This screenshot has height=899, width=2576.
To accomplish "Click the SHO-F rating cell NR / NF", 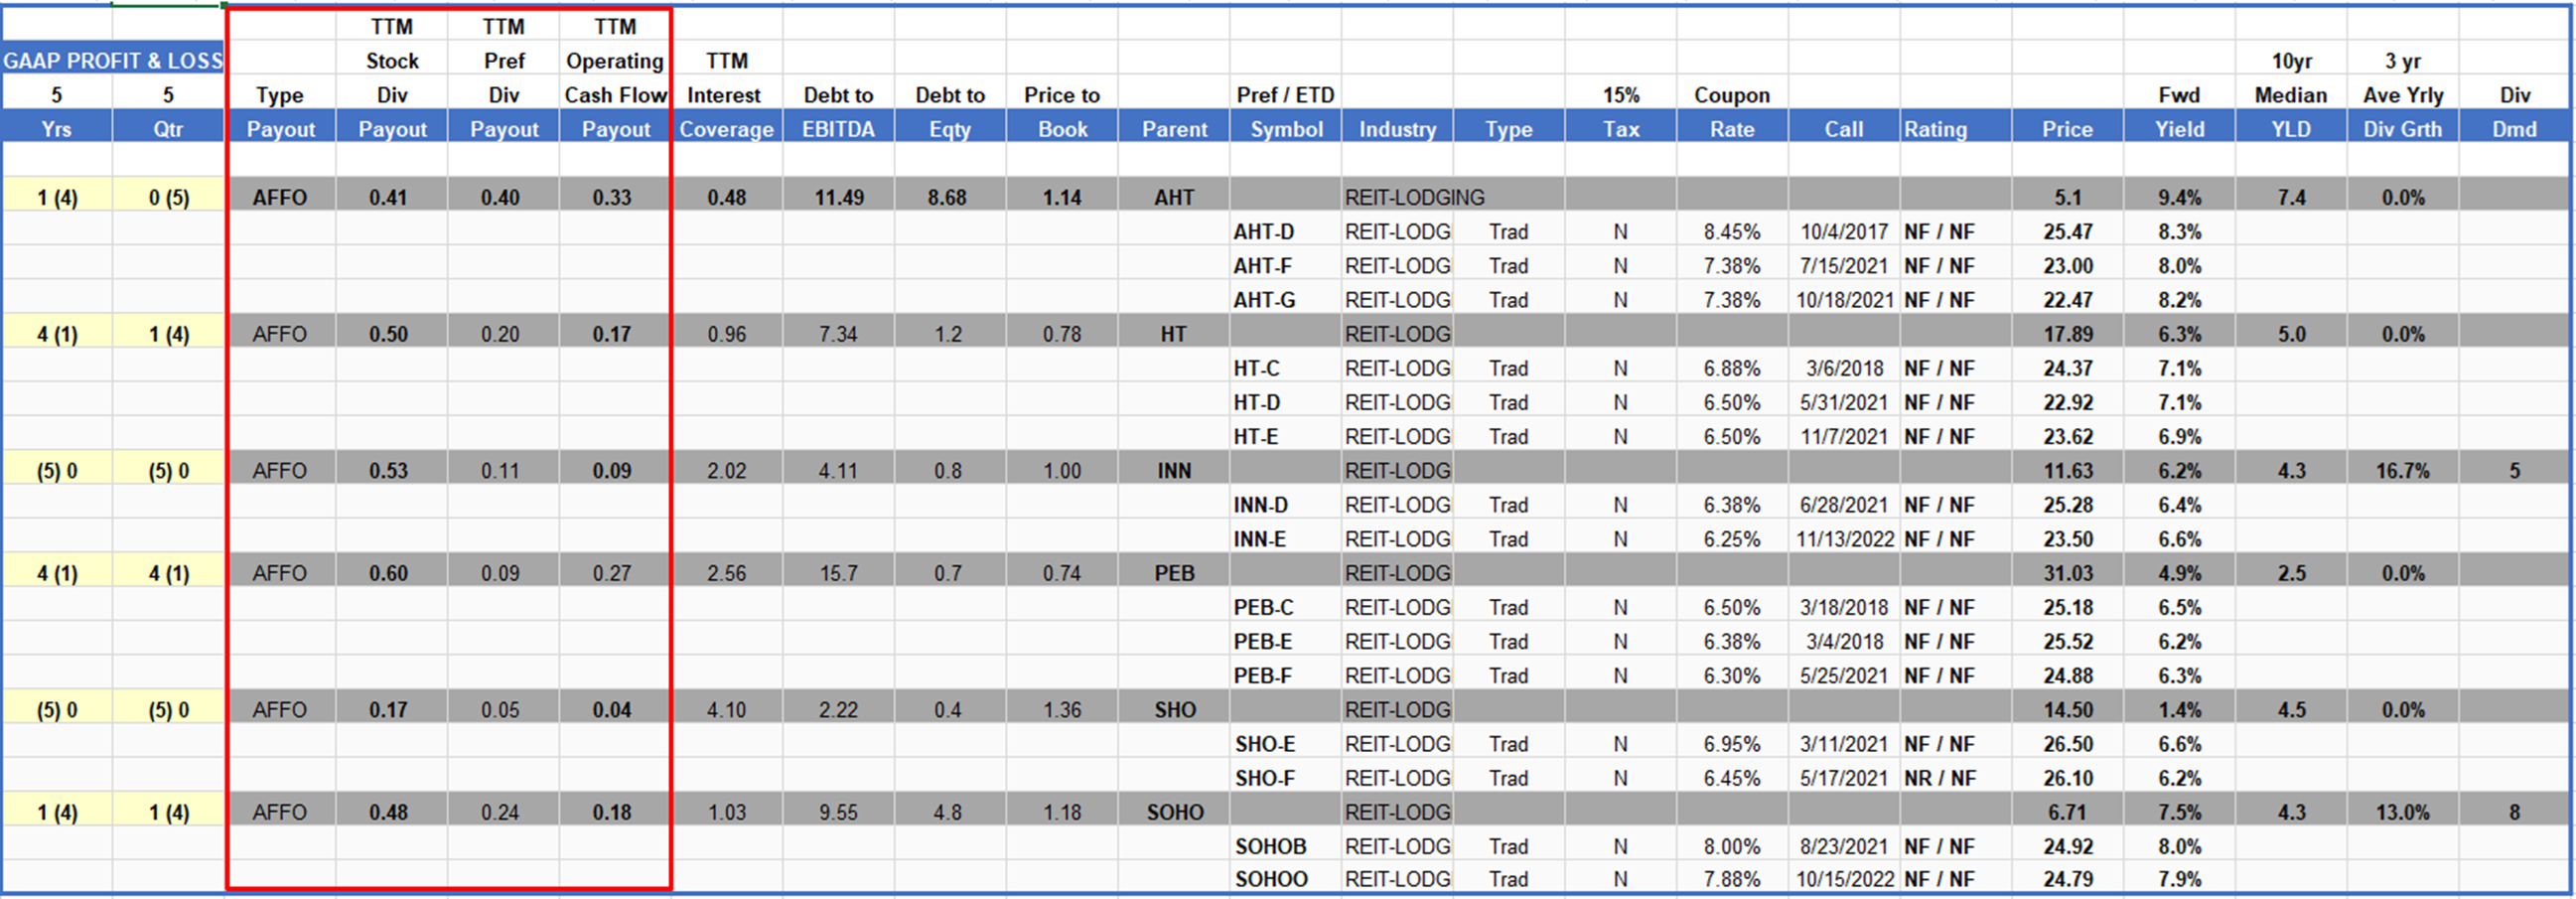I will 1939,779.
